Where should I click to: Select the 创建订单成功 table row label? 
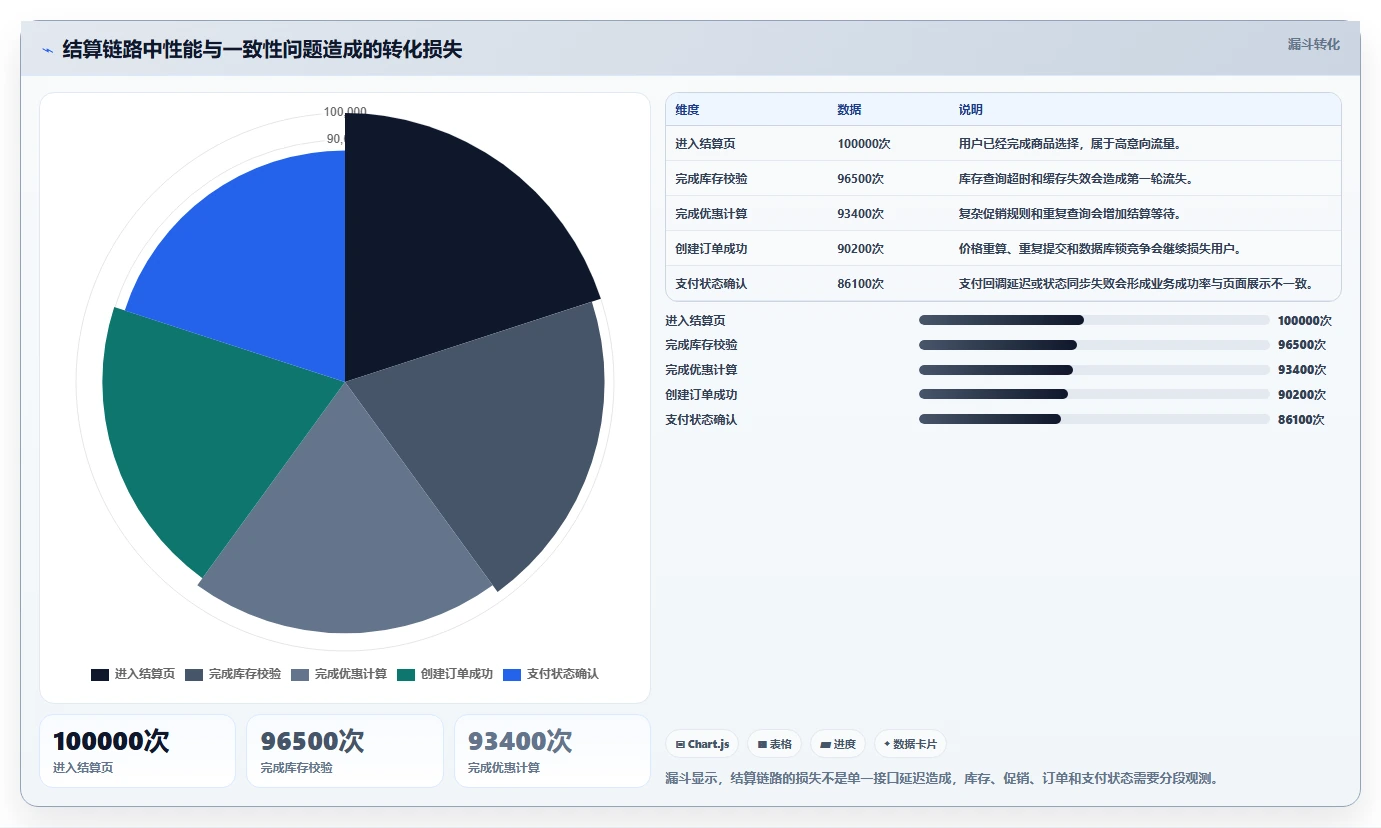click(x=711, y=249)
